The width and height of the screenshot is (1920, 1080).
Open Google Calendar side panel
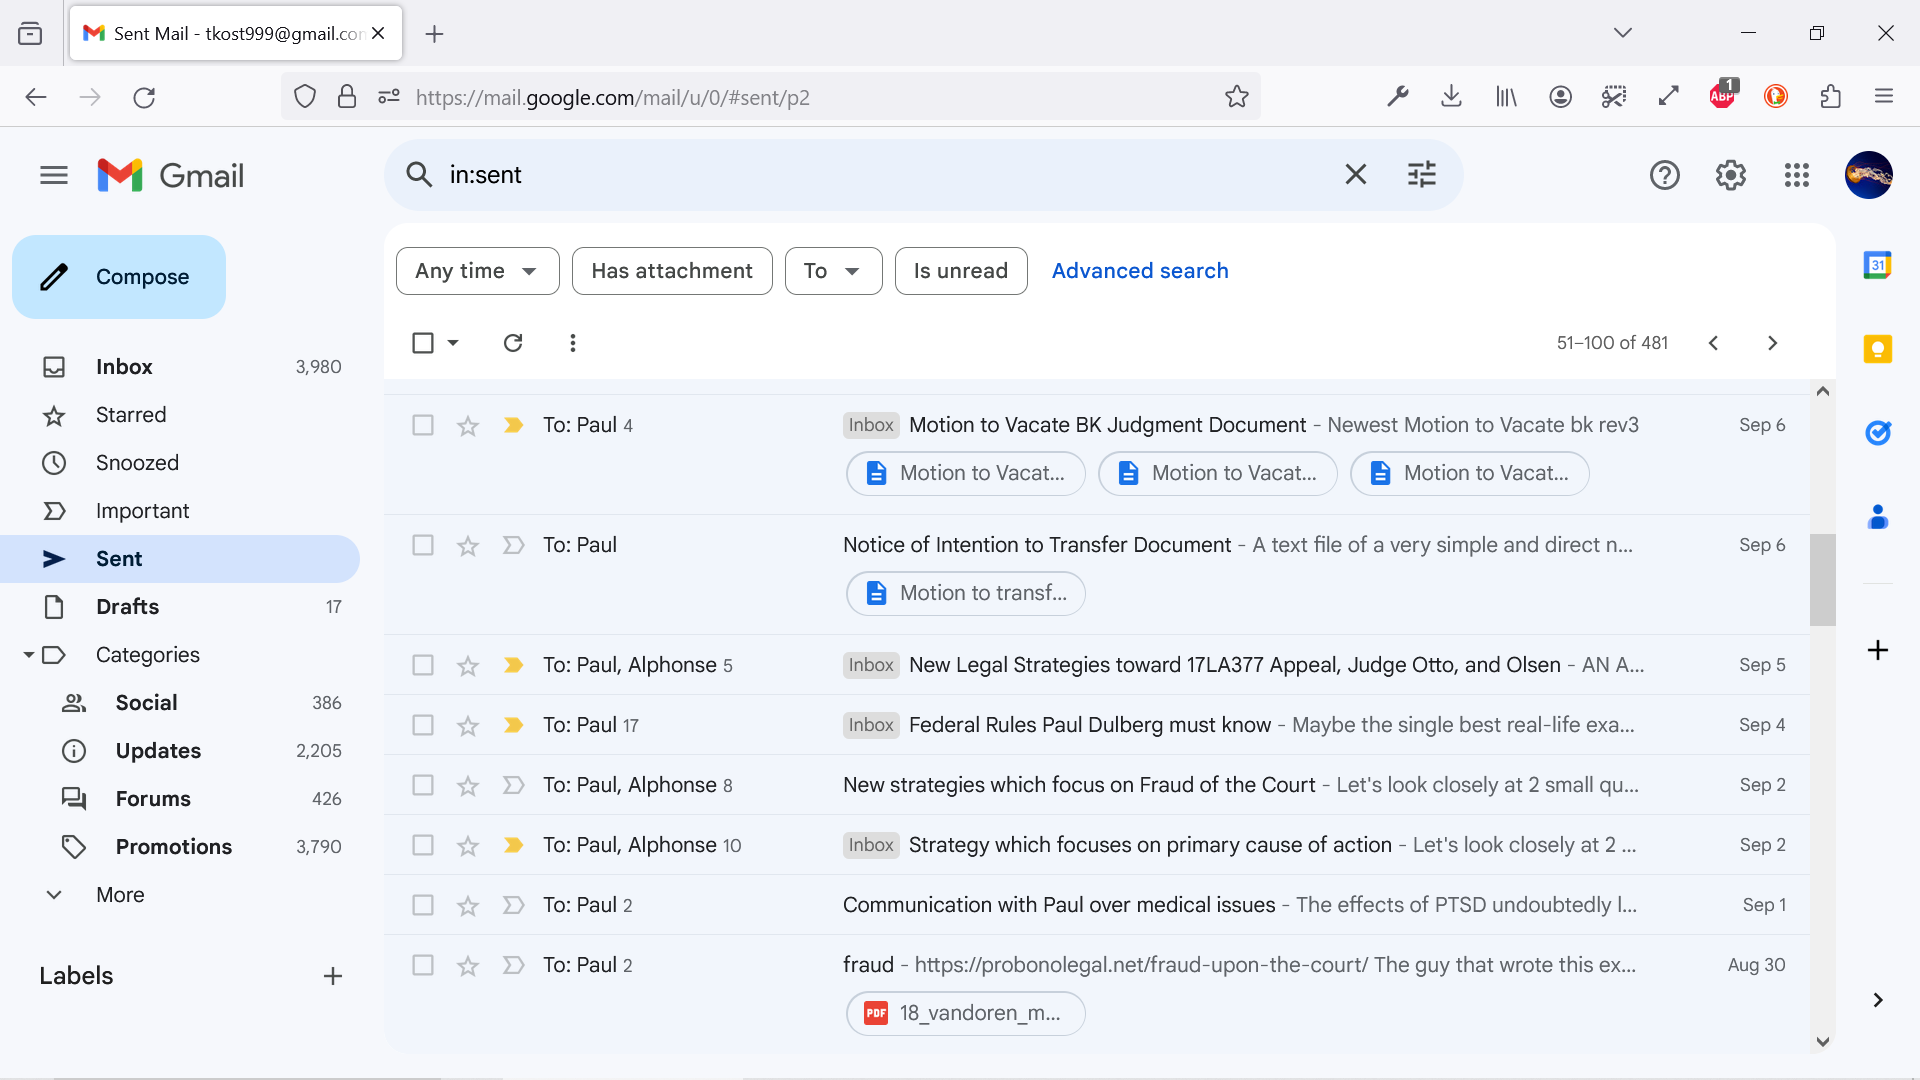pos(1877,265)
